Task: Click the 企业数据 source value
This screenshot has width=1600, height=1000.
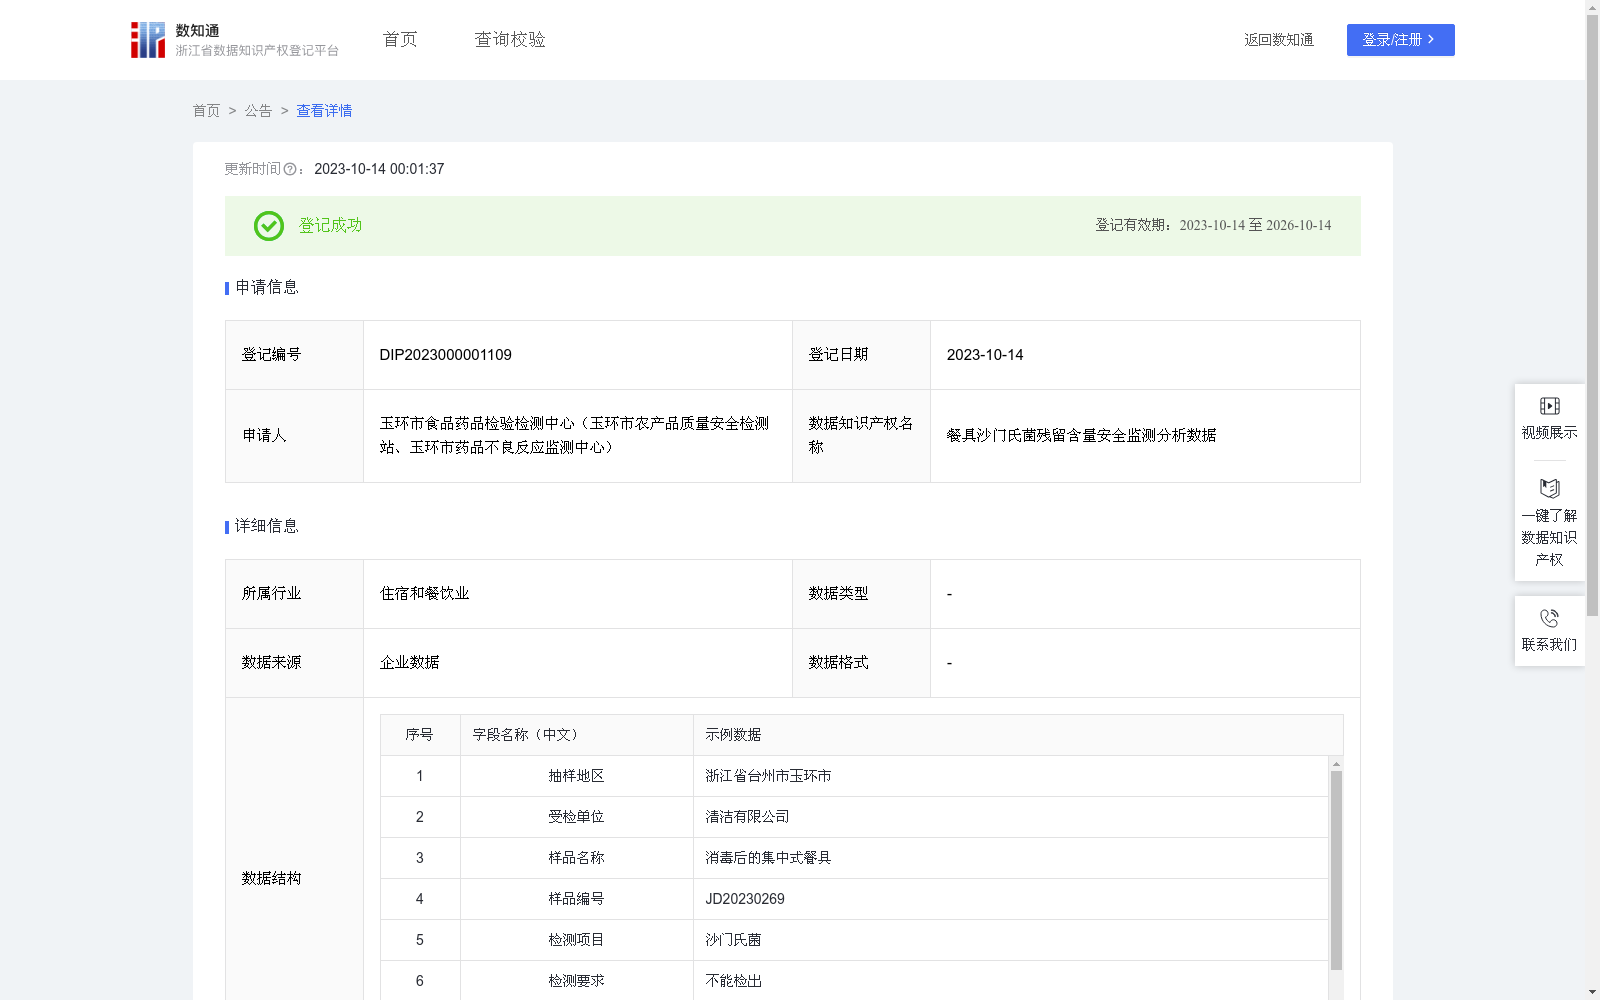Action: (410, 663)
